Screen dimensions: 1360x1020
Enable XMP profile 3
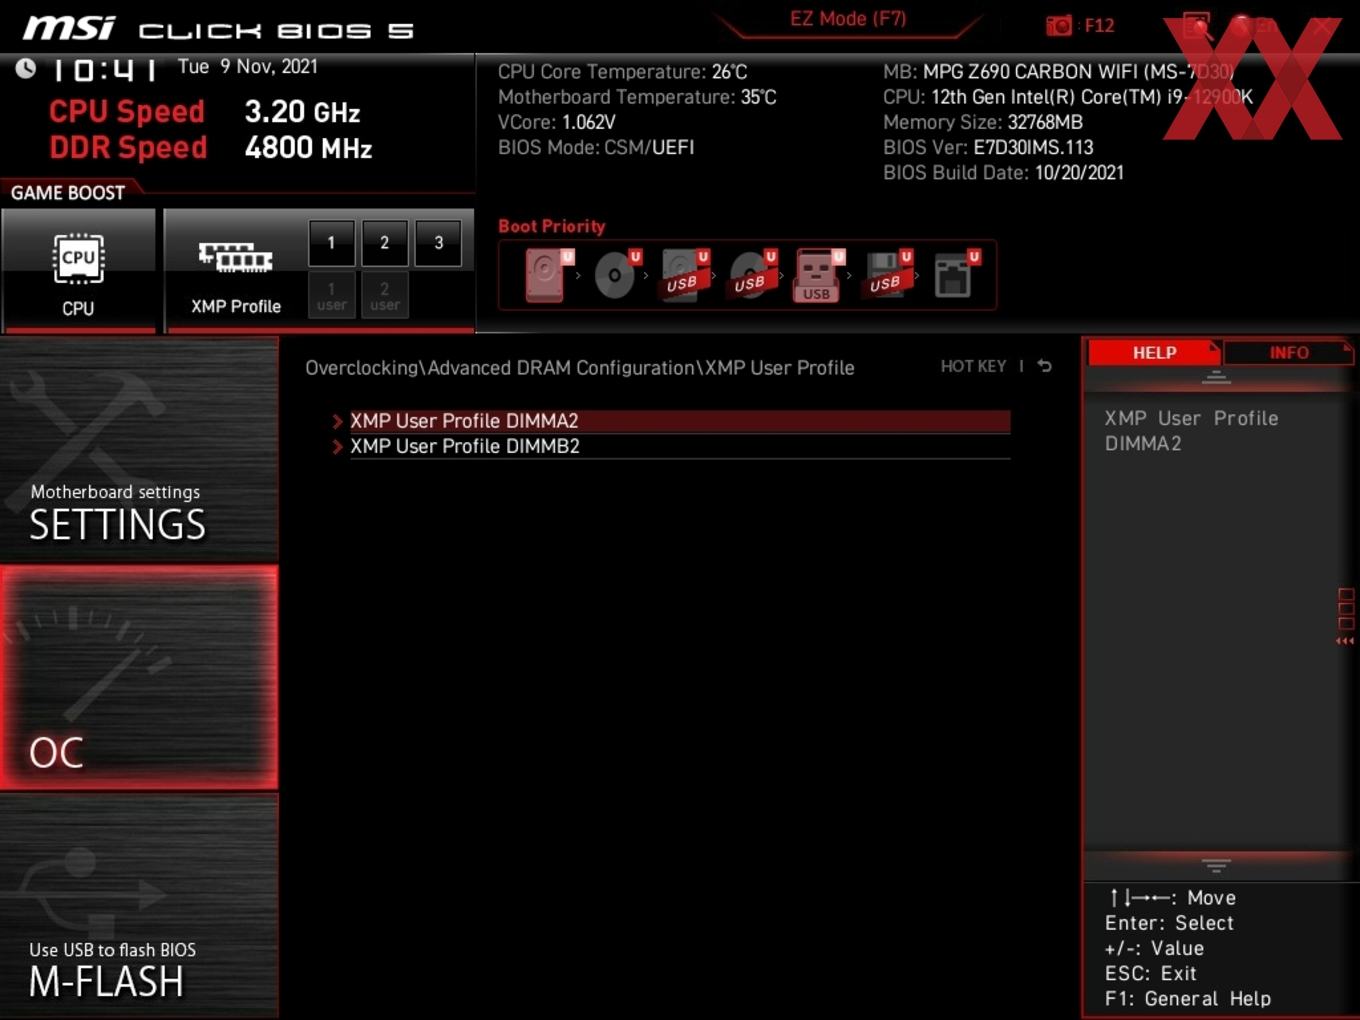coord(438,243)
